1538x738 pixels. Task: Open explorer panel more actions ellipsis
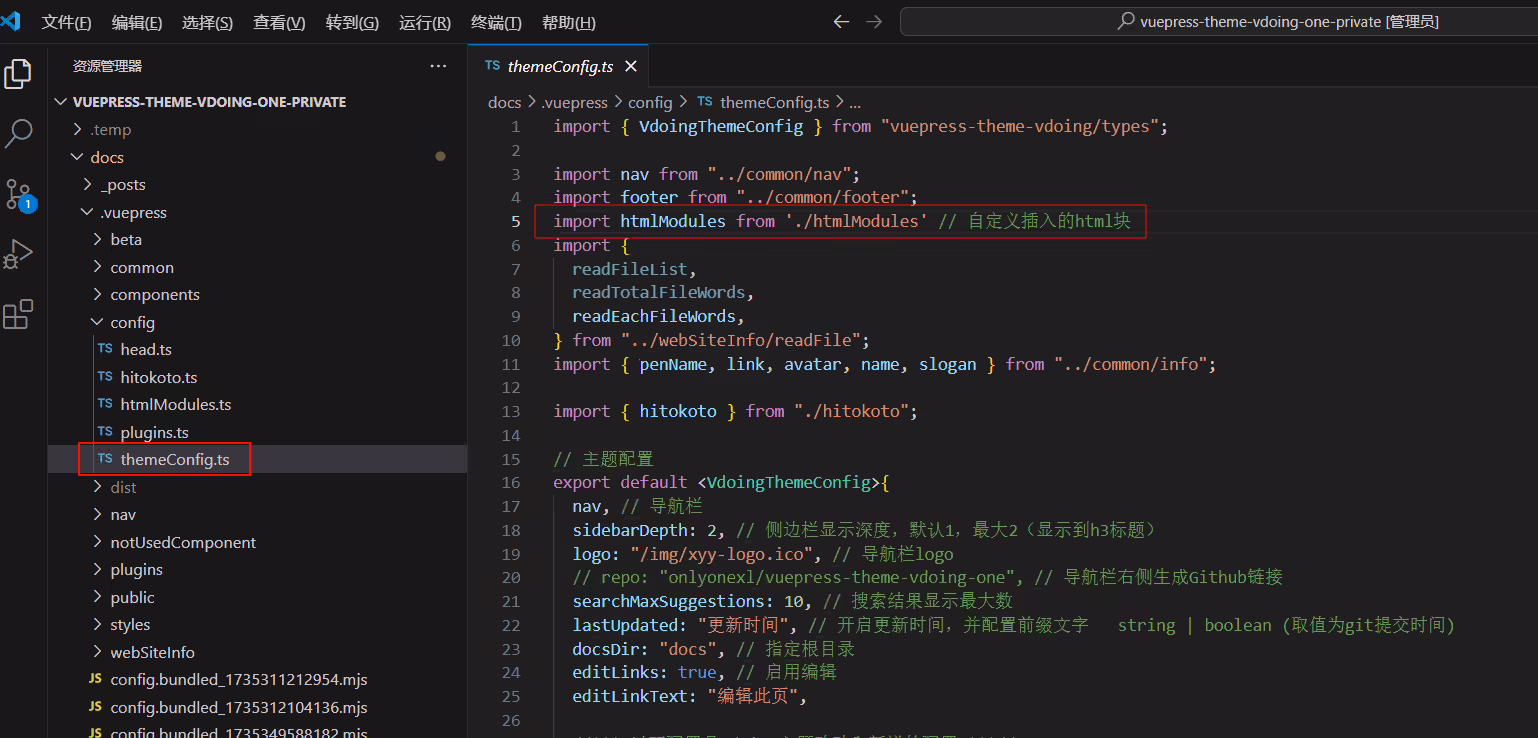click(438, 66)
